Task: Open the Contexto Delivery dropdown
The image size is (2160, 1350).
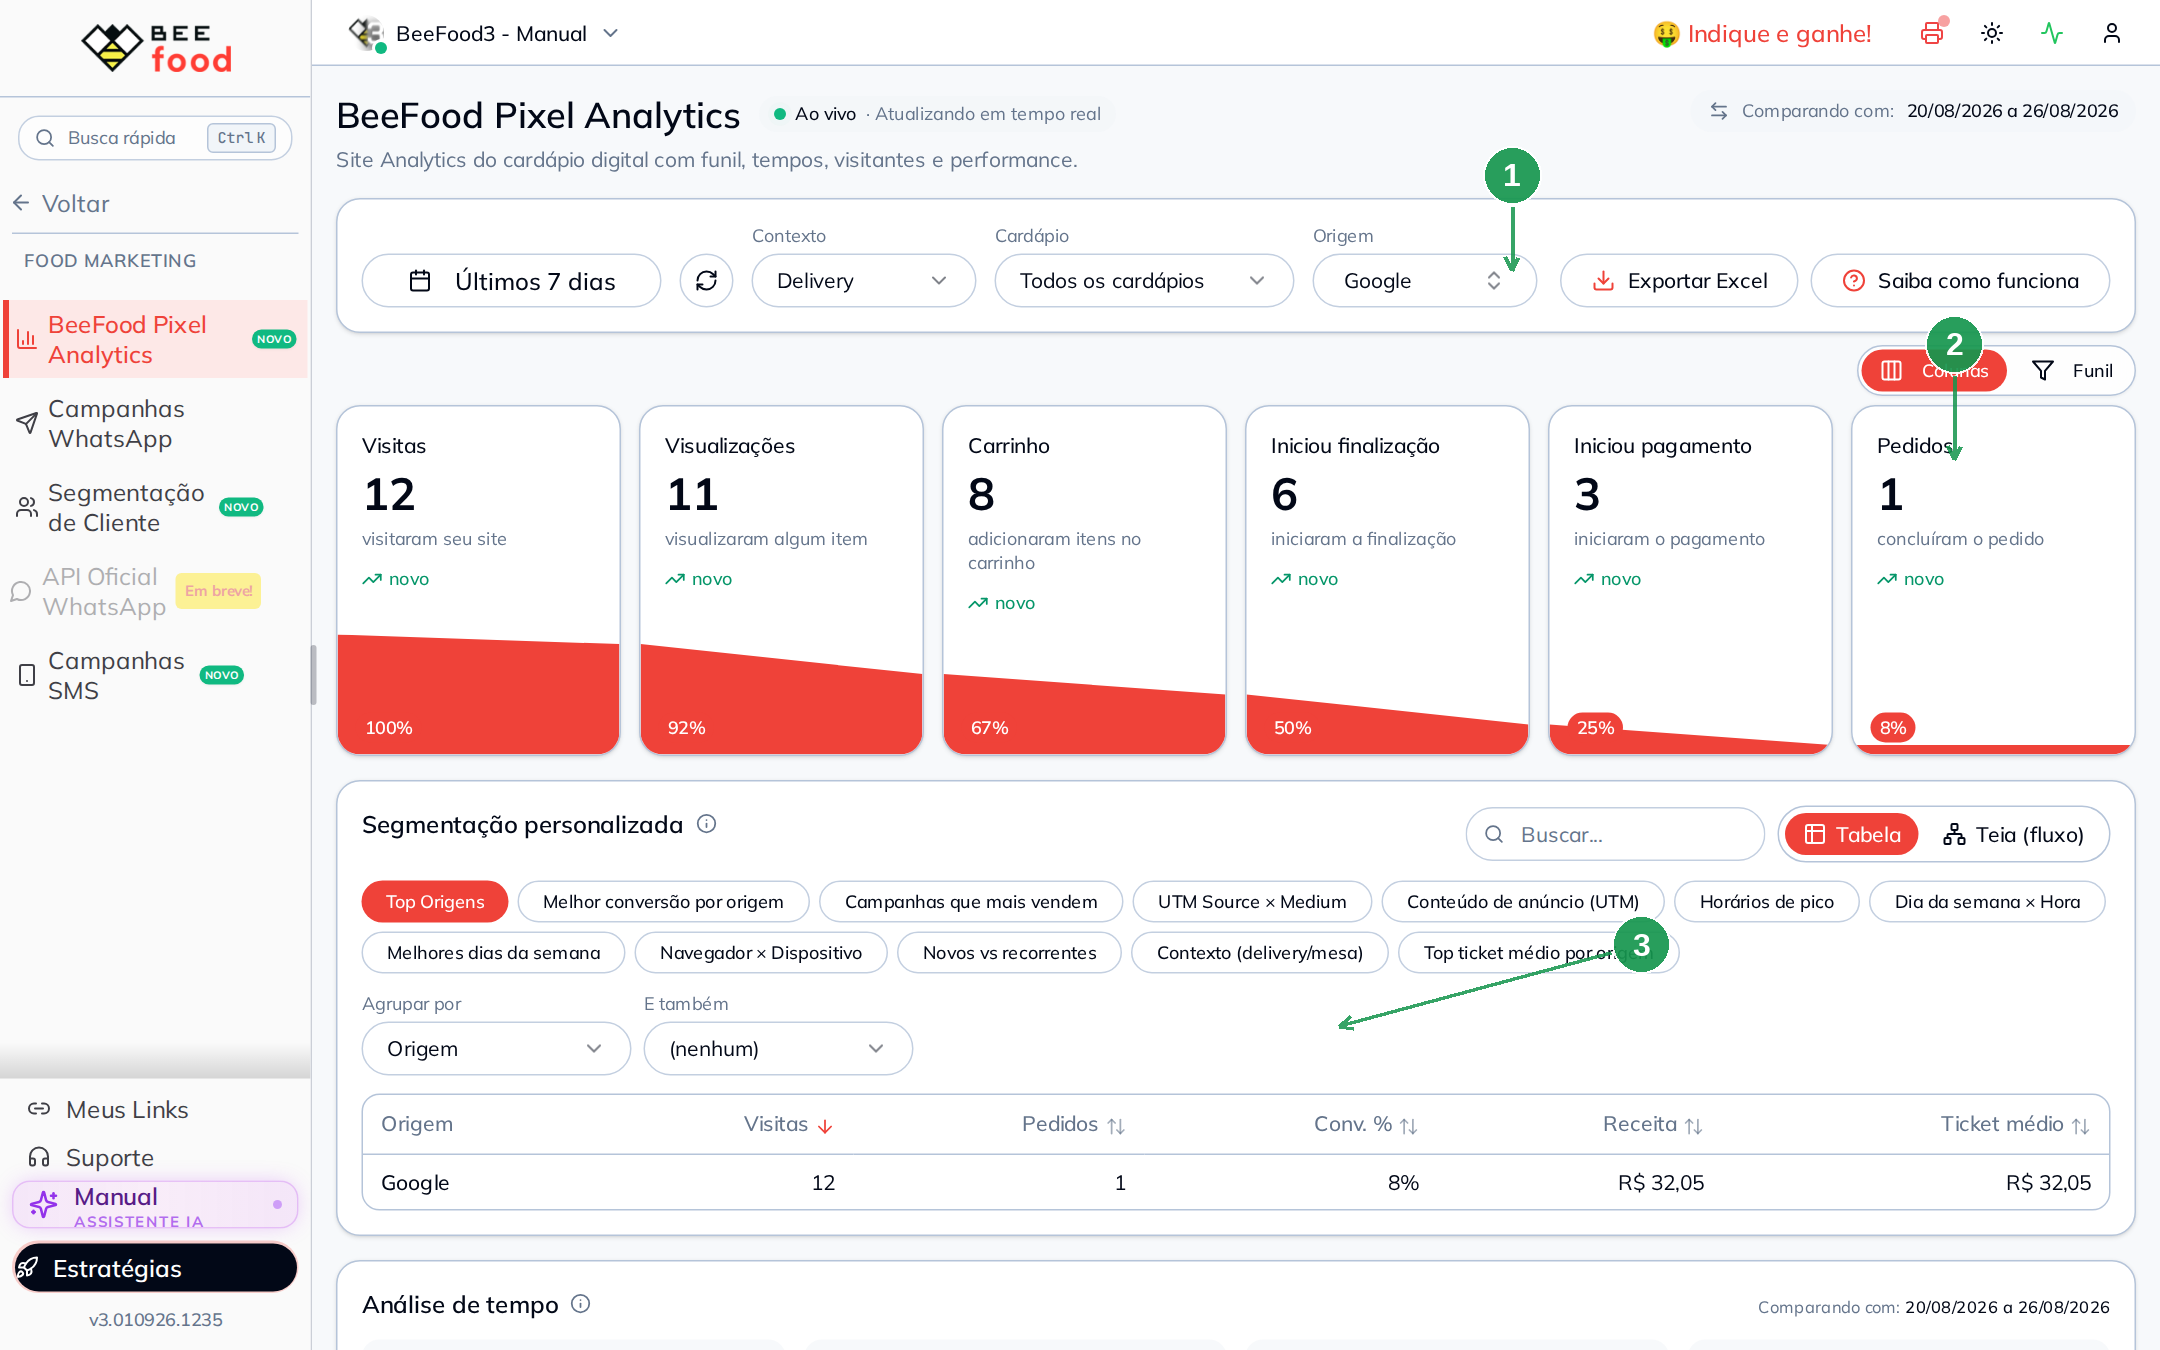Action: (x=863, y=281)
